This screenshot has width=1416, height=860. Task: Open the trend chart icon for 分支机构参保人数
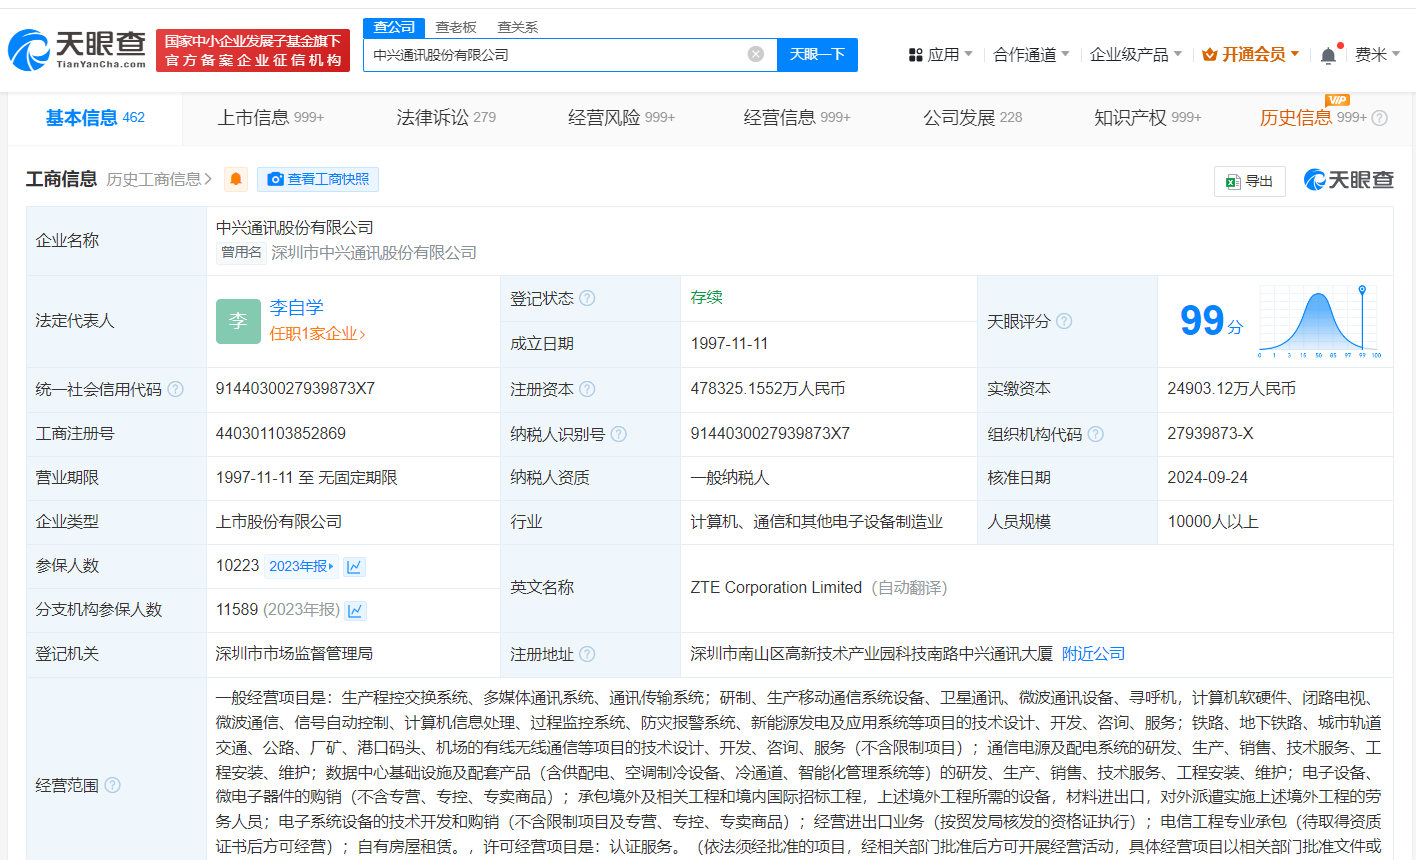click(x=356, y=610)
